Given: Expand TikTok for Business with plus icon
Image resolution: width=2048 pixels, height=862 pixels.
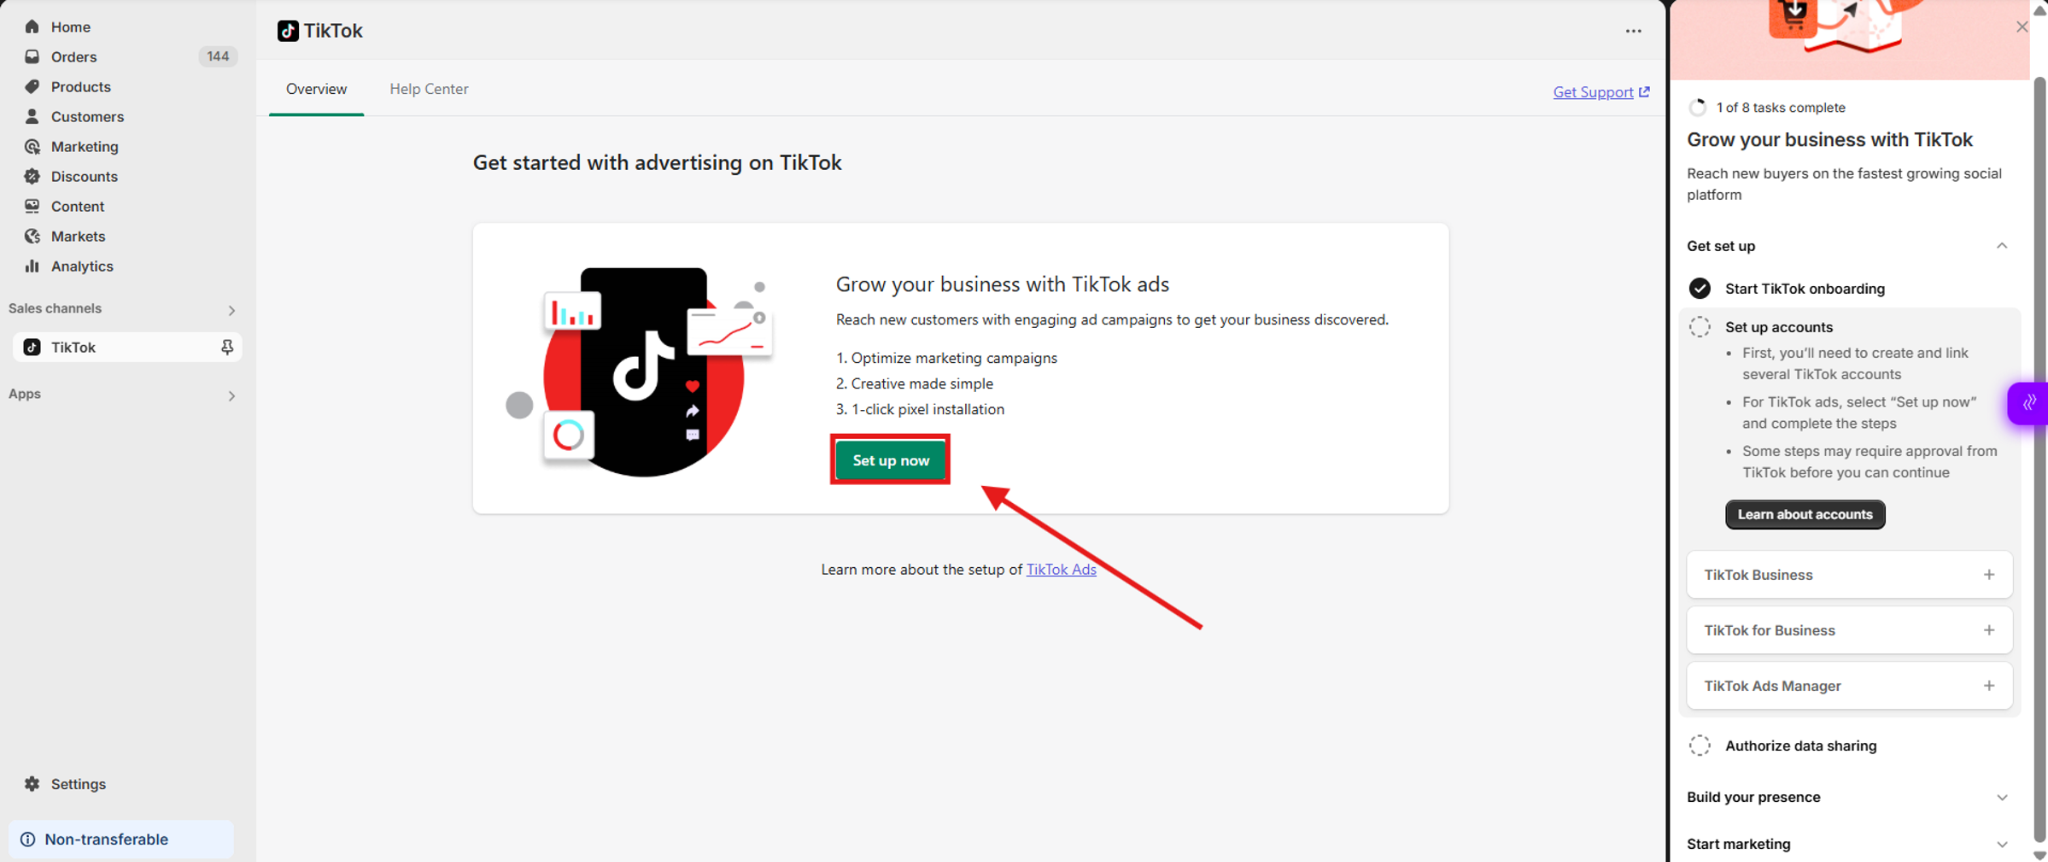Looking at the screenshot, I should pyautogui.click(x=1989, y=630).
